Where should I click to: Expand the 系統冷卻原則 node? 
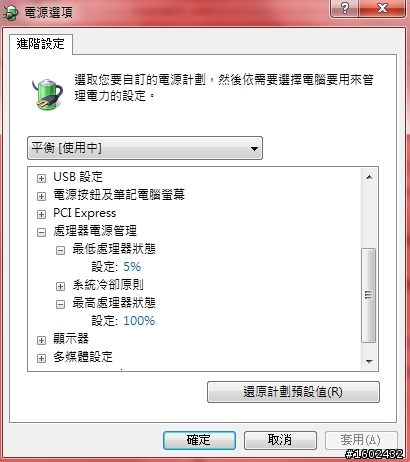click(60, 286)
